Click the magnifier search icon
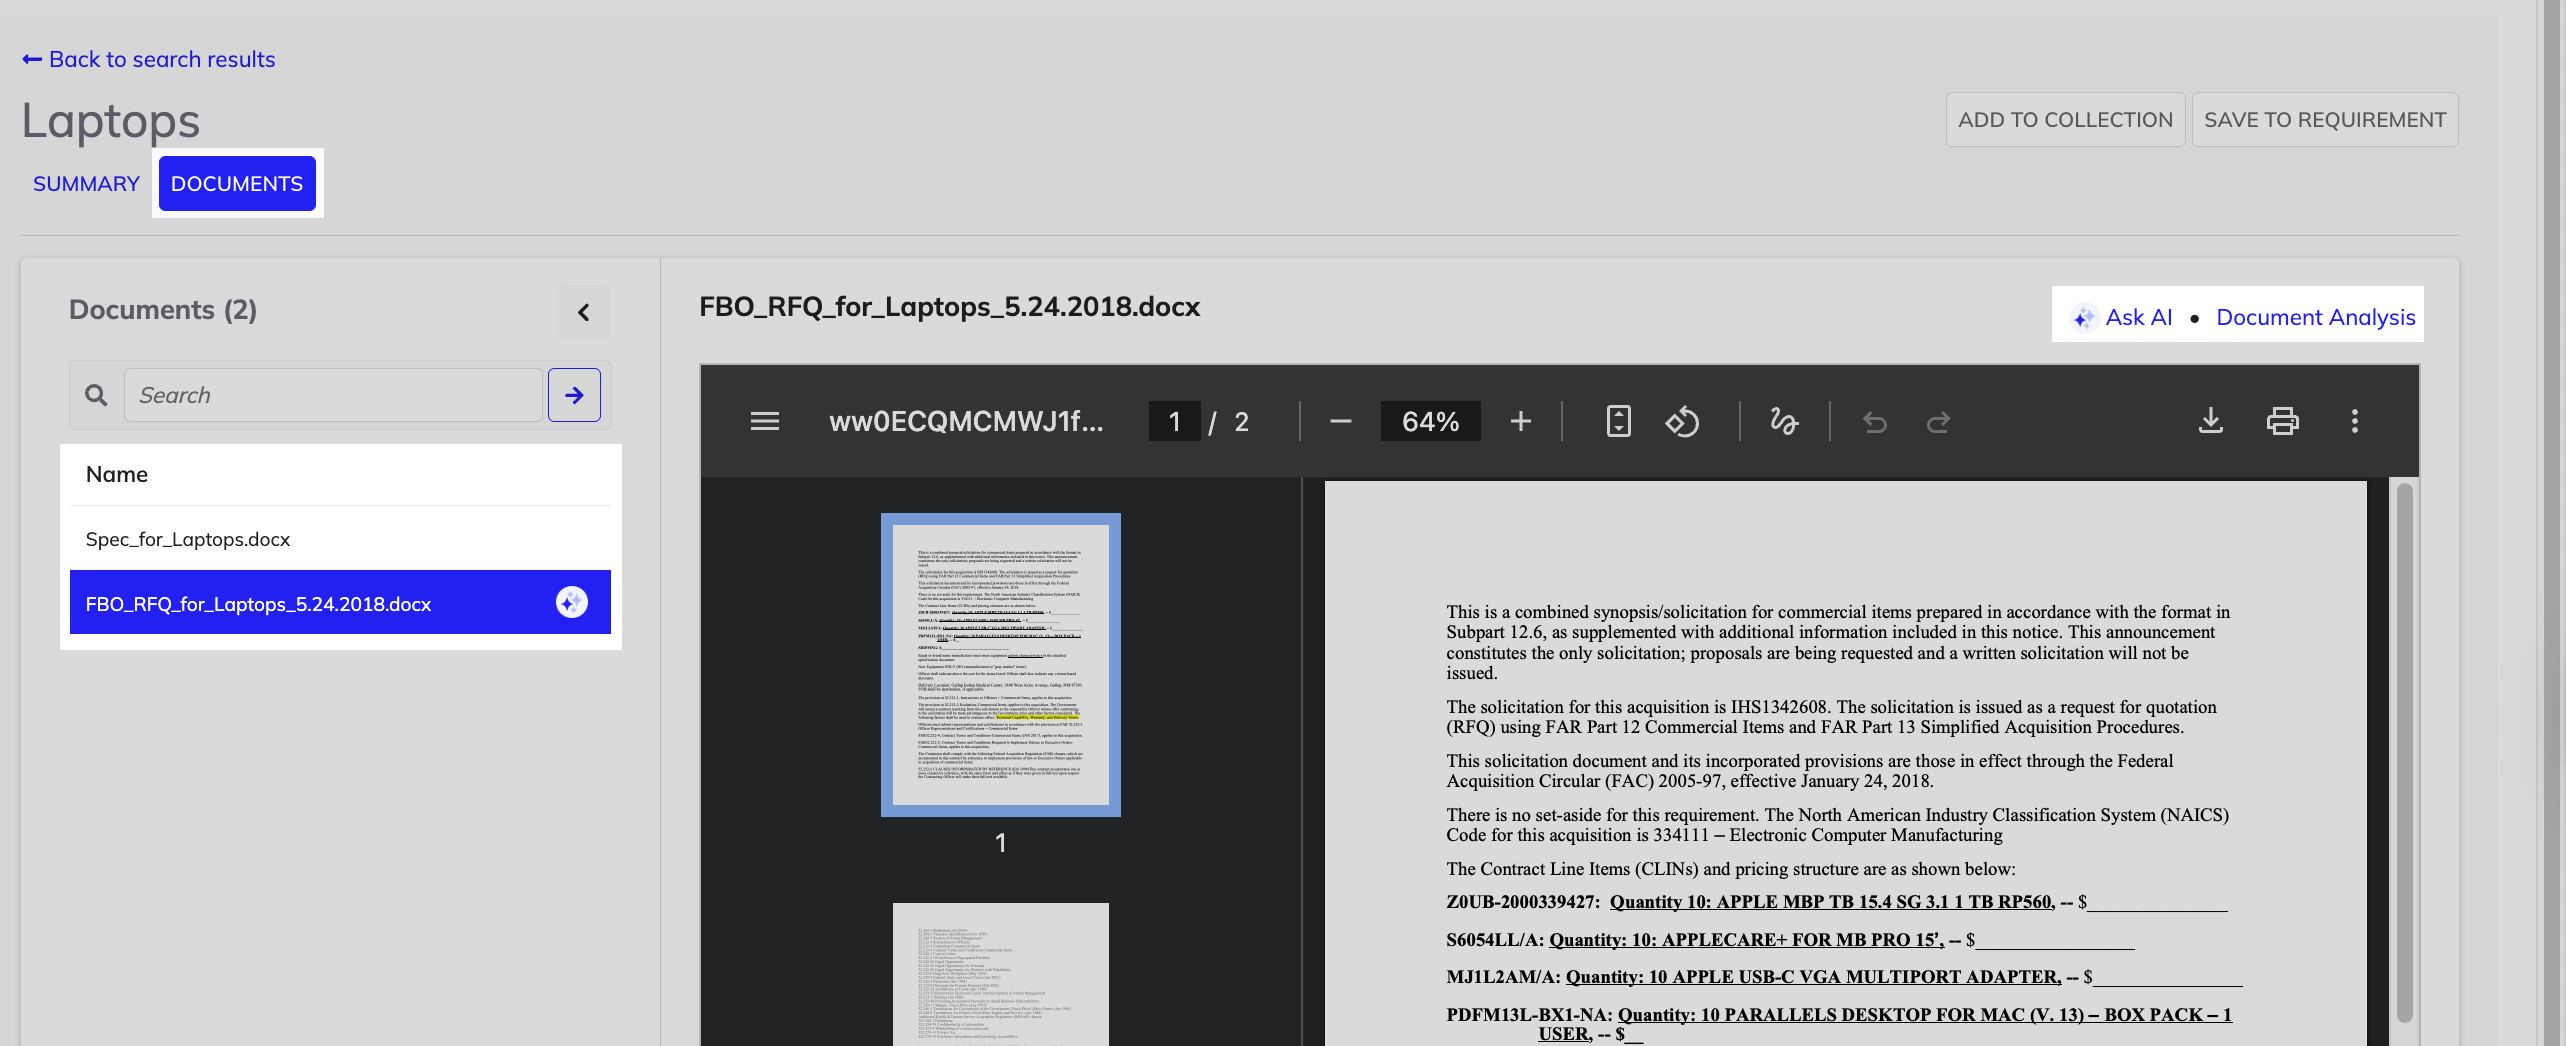 click(96, 395)
